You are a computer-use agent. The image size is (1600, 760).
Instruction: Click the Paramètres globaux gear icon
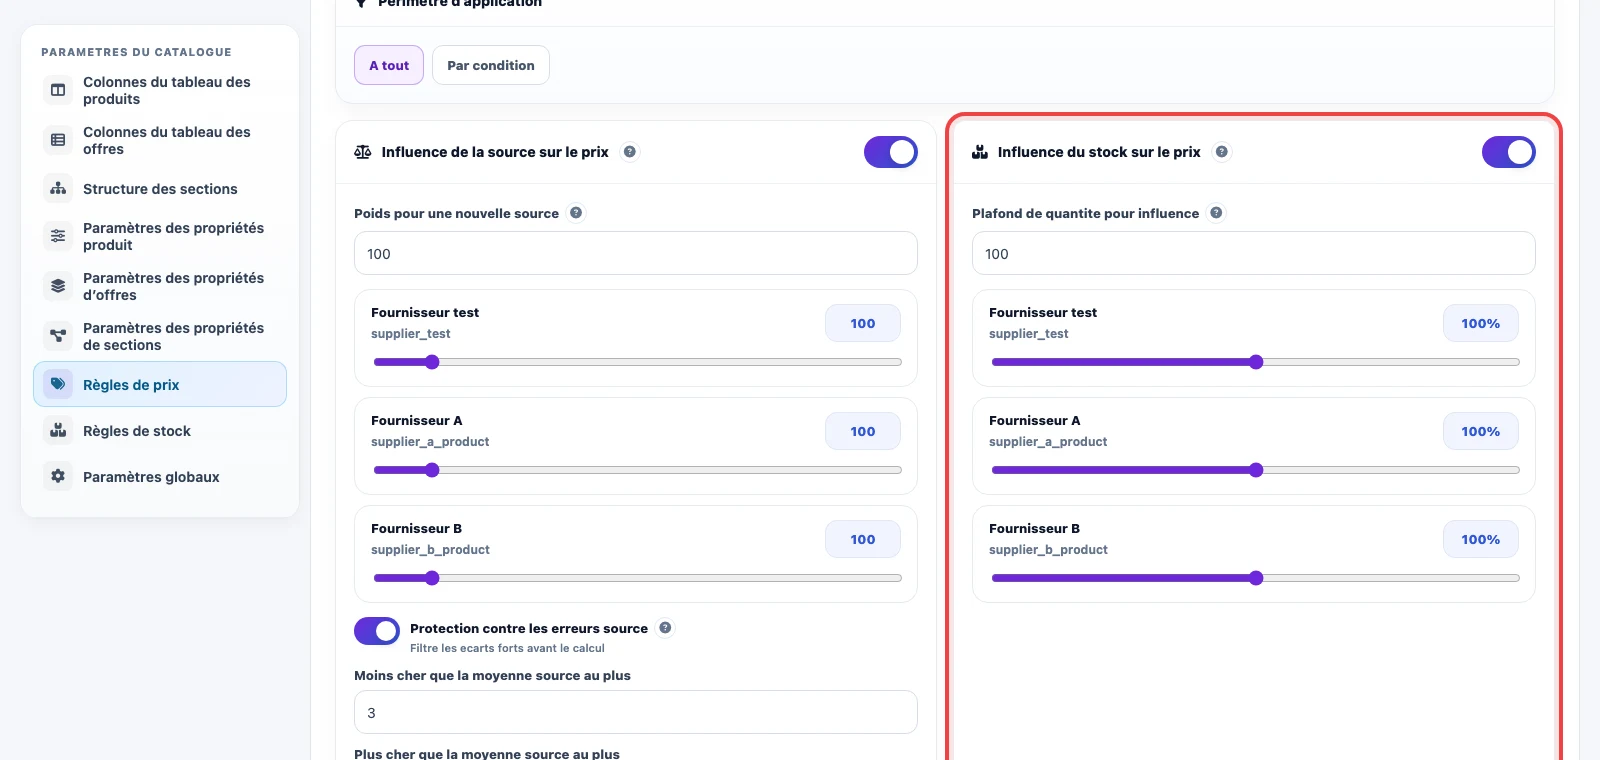[x=58, y=476]
